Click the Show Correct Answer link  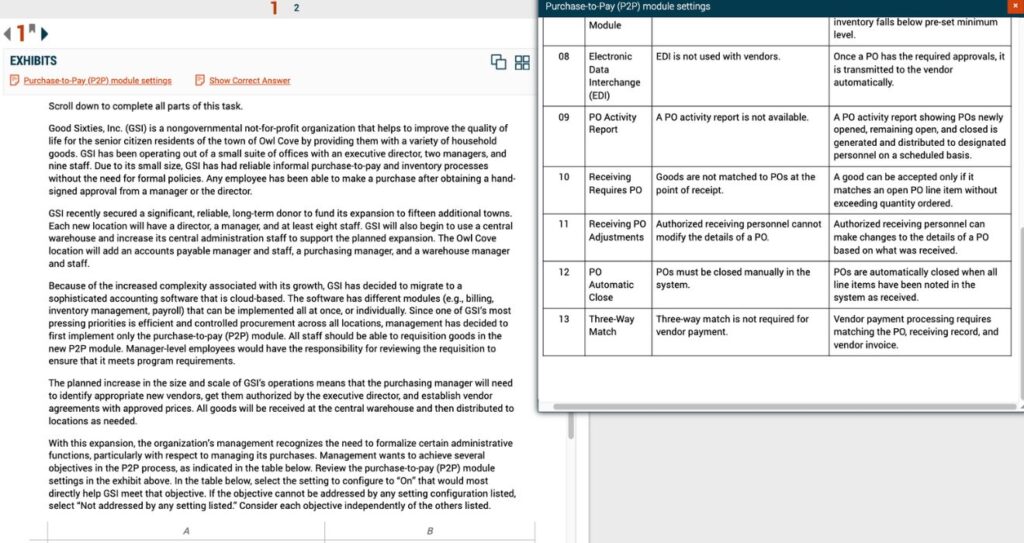(249, 81)
